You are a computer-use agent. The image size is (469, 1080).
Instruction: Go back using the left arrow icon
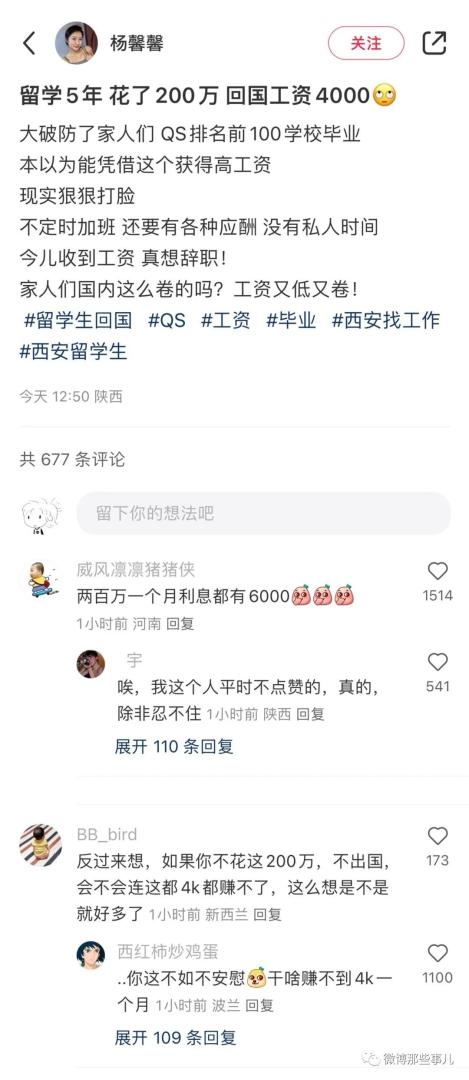(30, 43)
